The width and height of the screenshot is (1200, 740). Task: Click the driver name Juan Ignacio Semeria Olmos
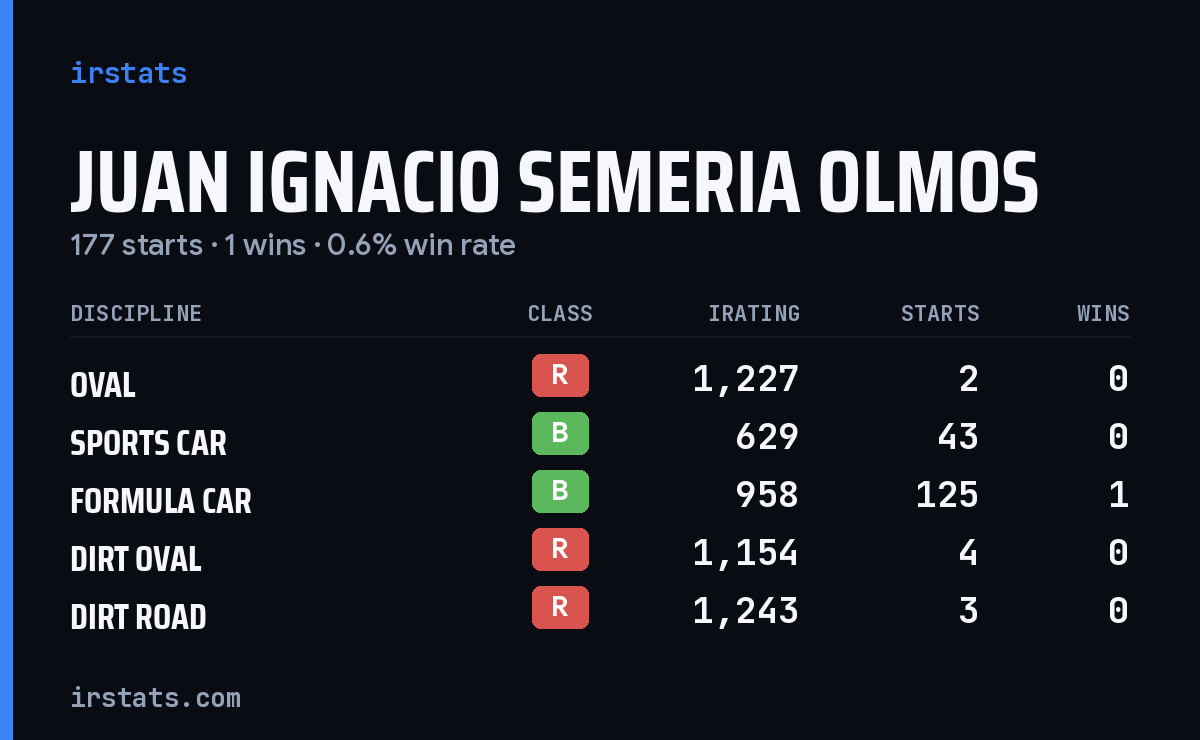click(x=555, y=183)
